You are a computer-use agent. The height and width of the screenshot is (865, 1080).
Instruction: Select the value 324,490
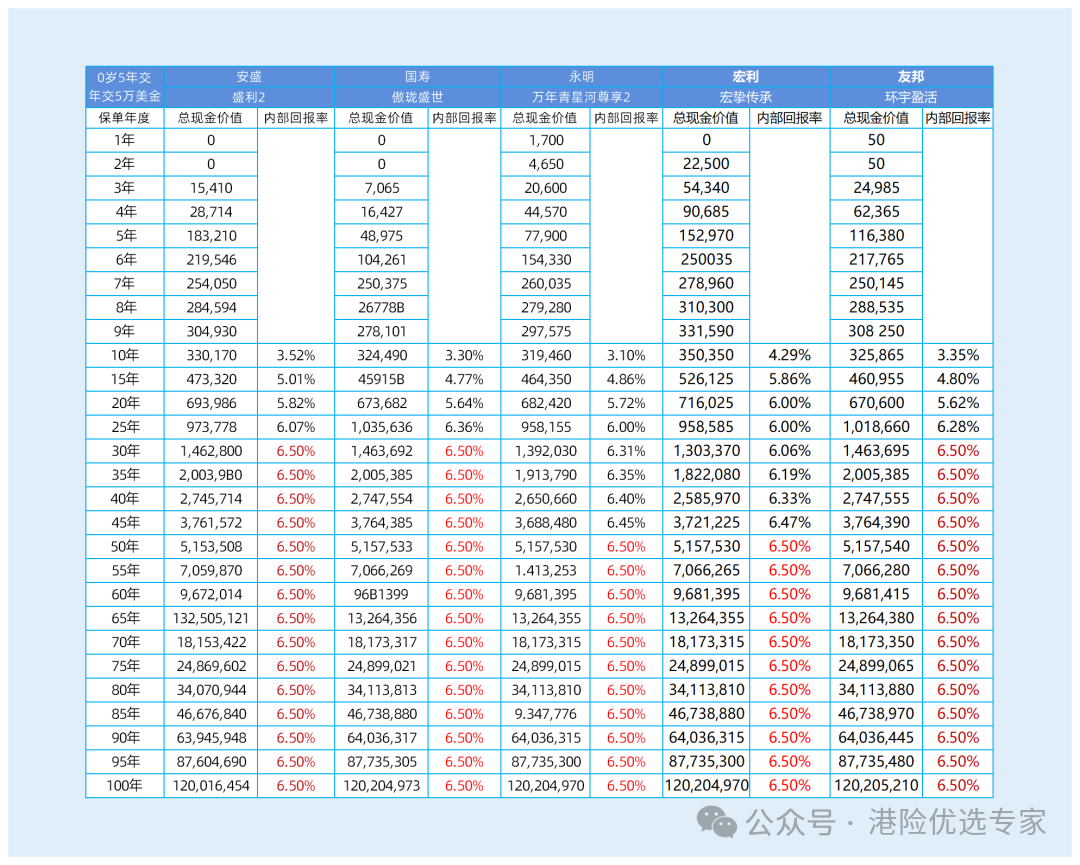point(381,355)
